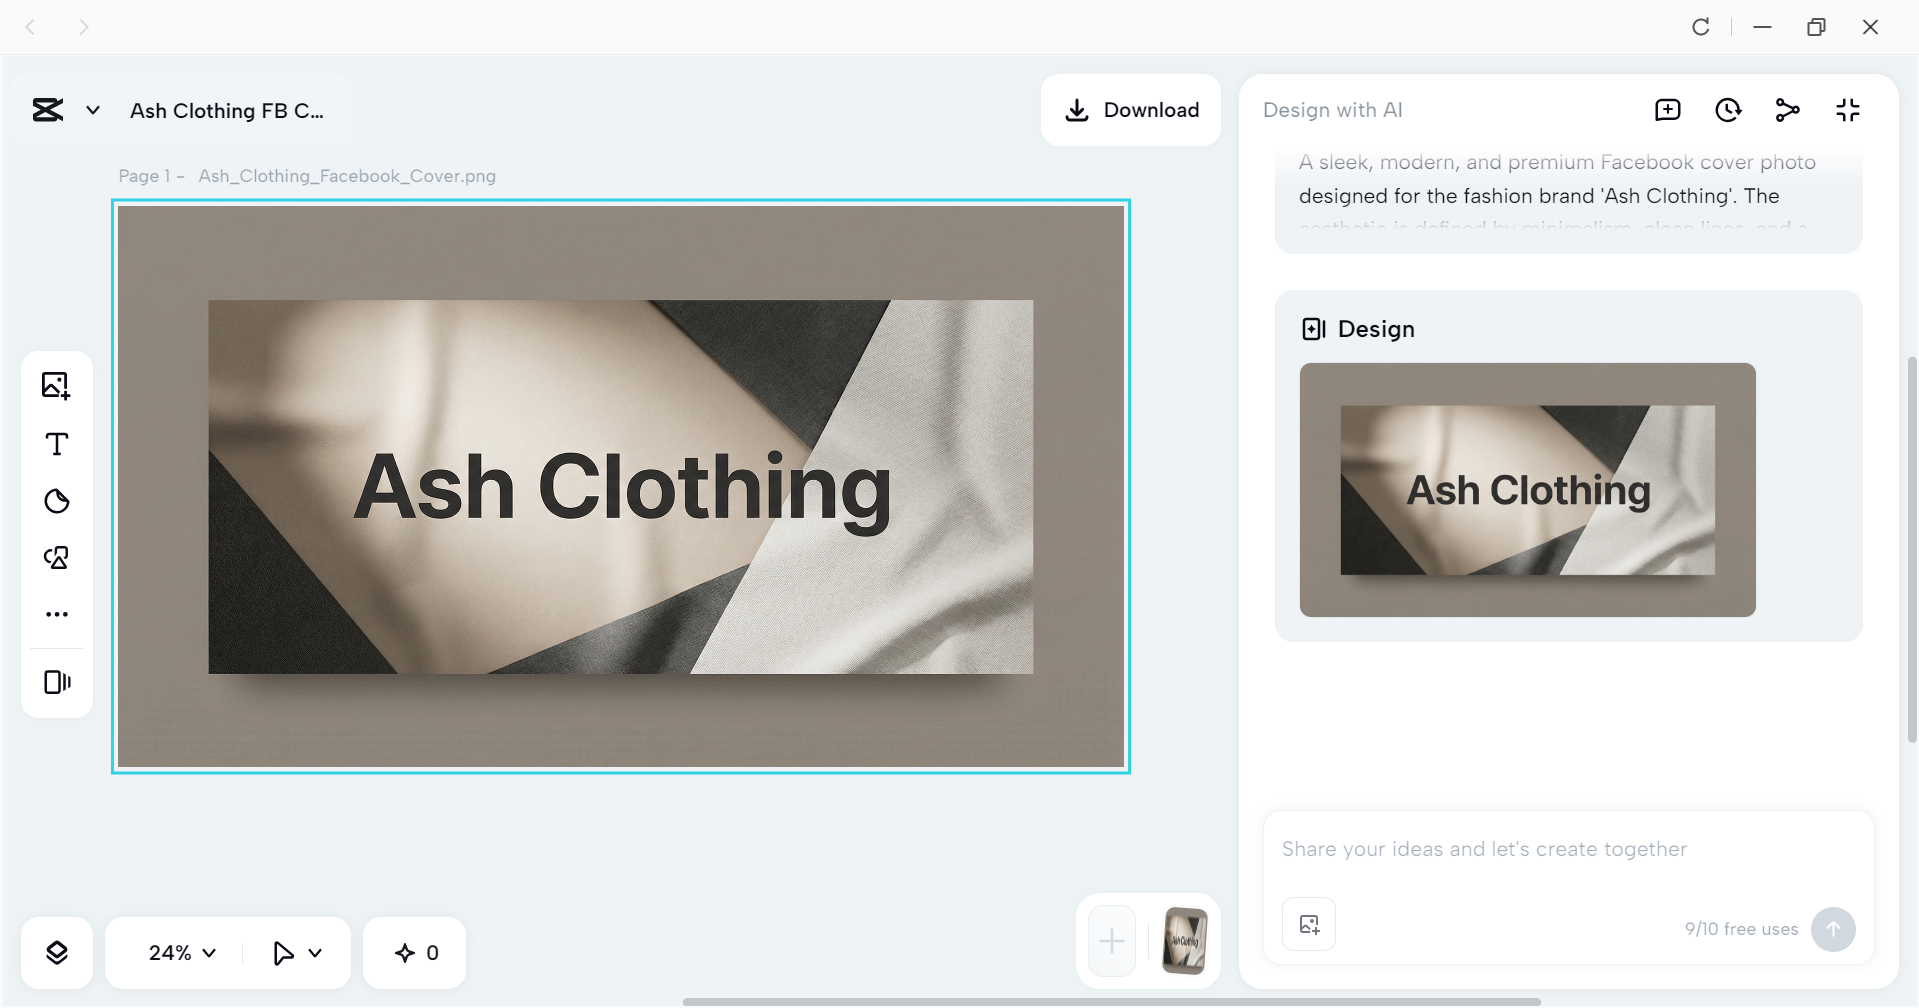This screenshot has height=1008, width=1919.
Task: Open the 24% zoom level dropdown
Action: [x=178, y=951]
